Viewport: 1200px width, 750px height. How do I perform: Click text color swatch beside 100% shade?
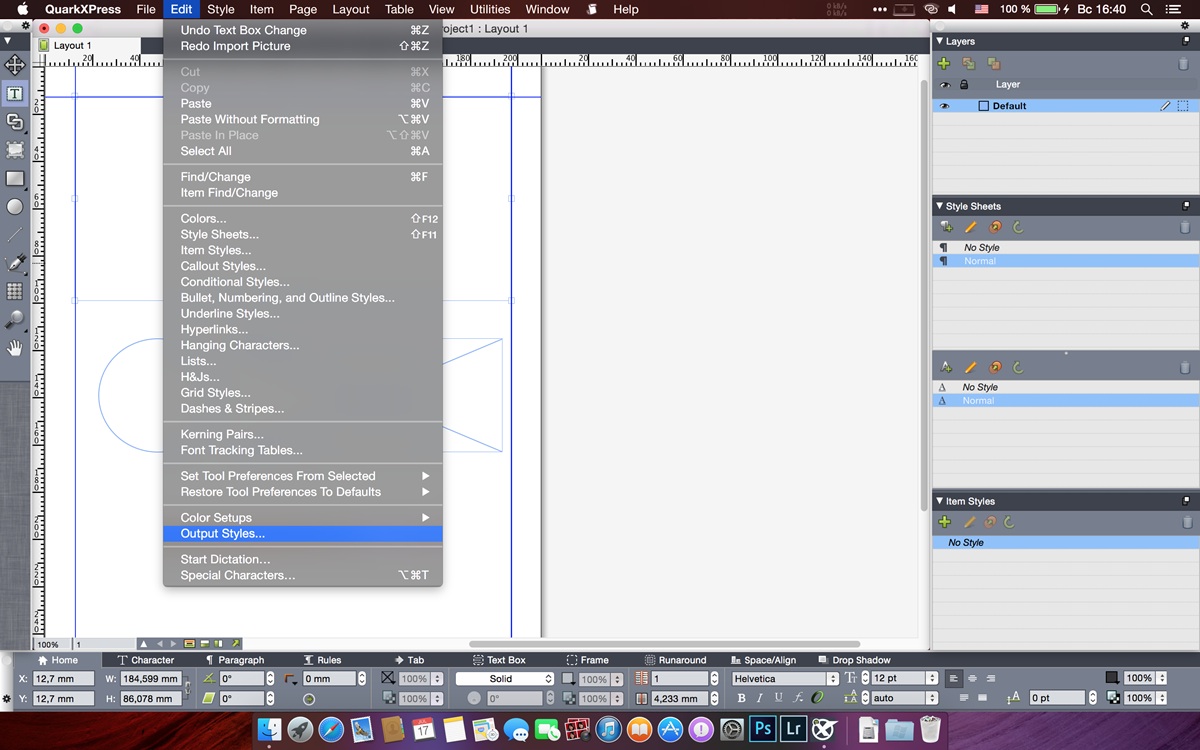point(1112,678)
